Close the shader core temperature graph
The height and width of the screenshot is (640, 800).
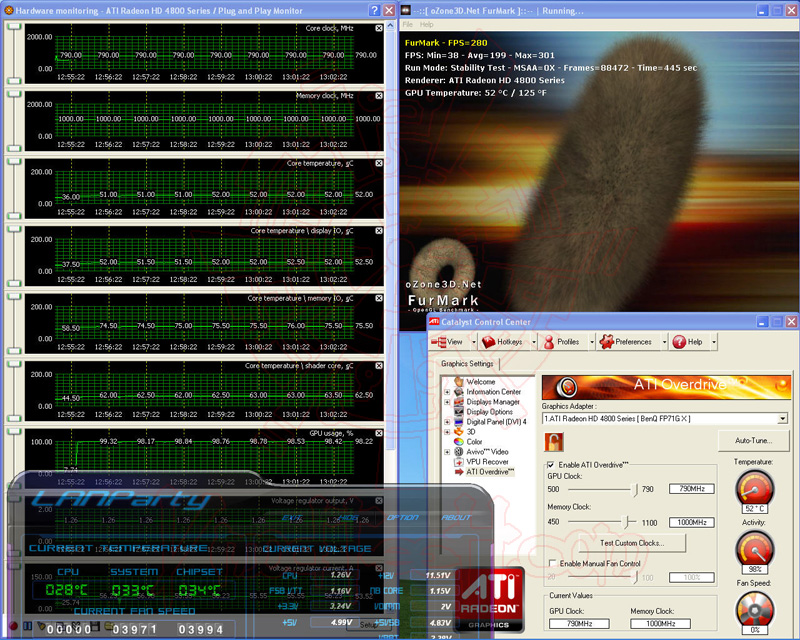pos(379,365)
